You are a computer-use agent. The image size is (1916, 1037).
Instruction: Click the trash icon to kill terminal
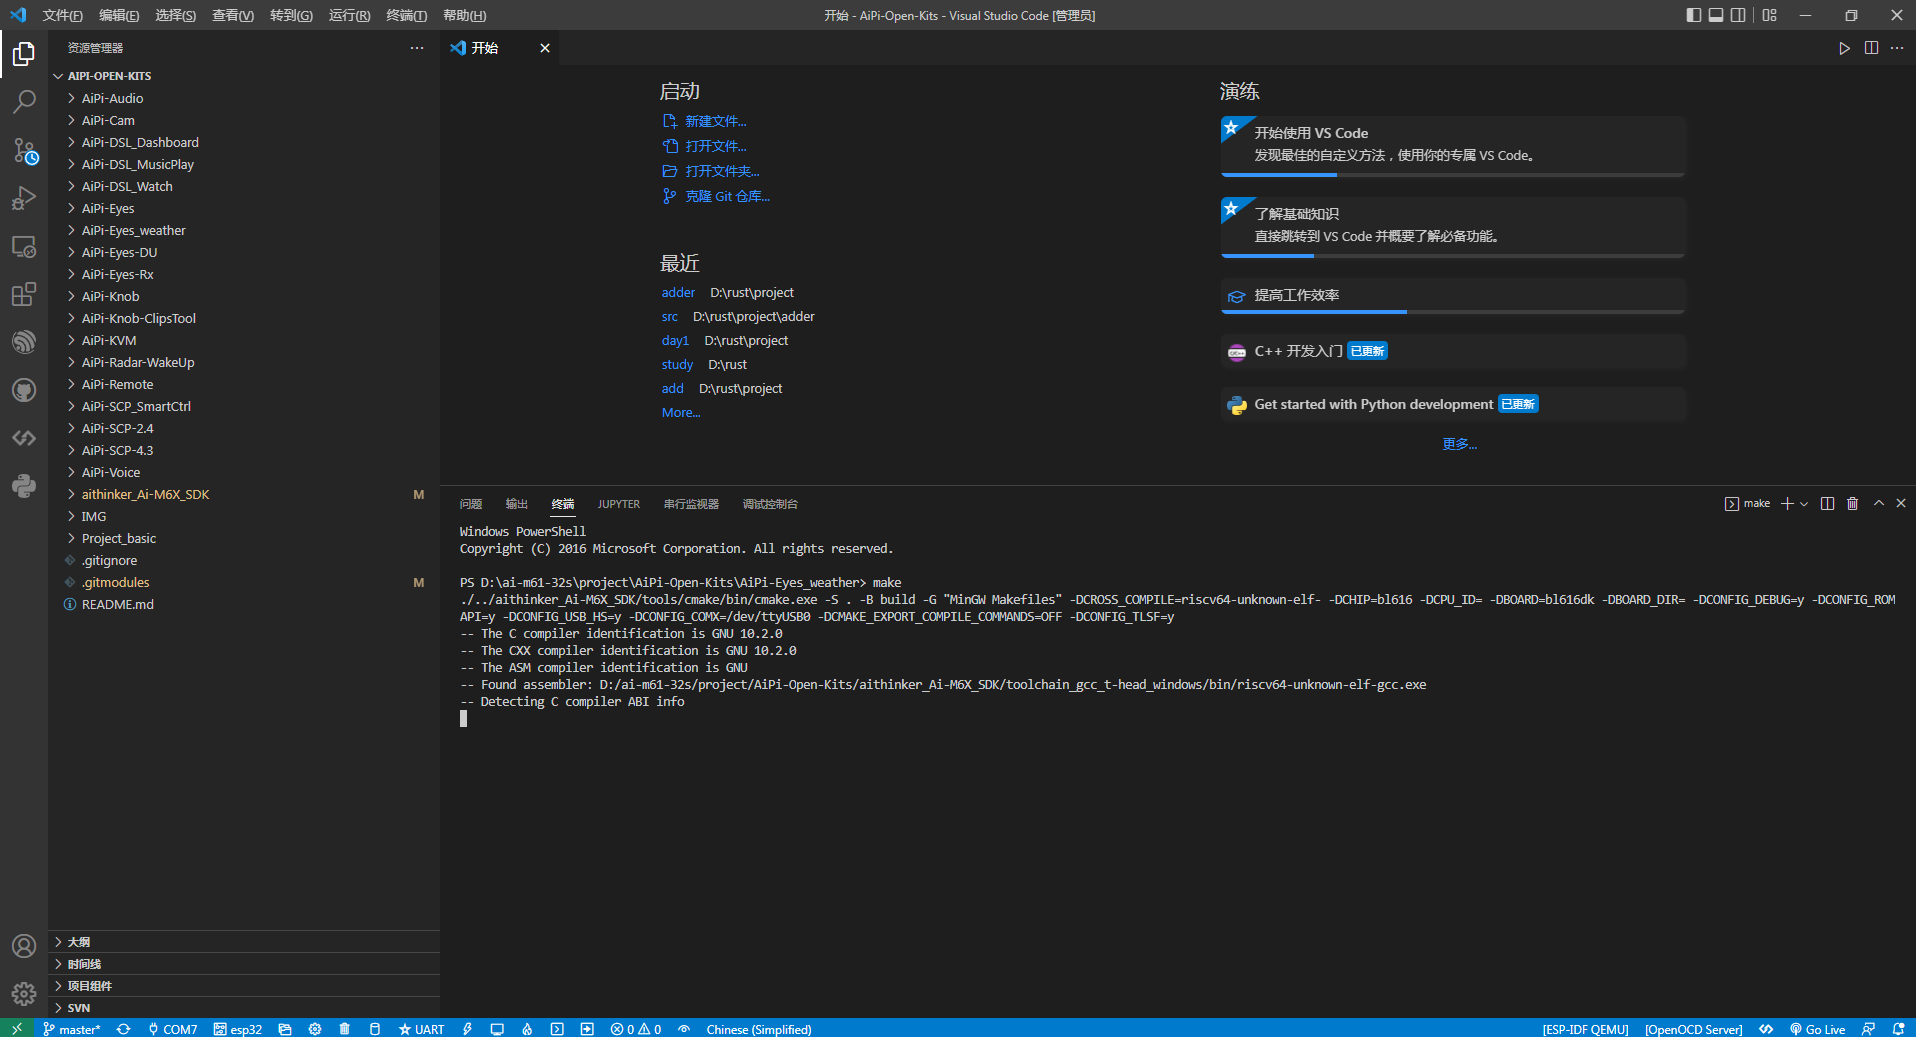click(1852, 504)
